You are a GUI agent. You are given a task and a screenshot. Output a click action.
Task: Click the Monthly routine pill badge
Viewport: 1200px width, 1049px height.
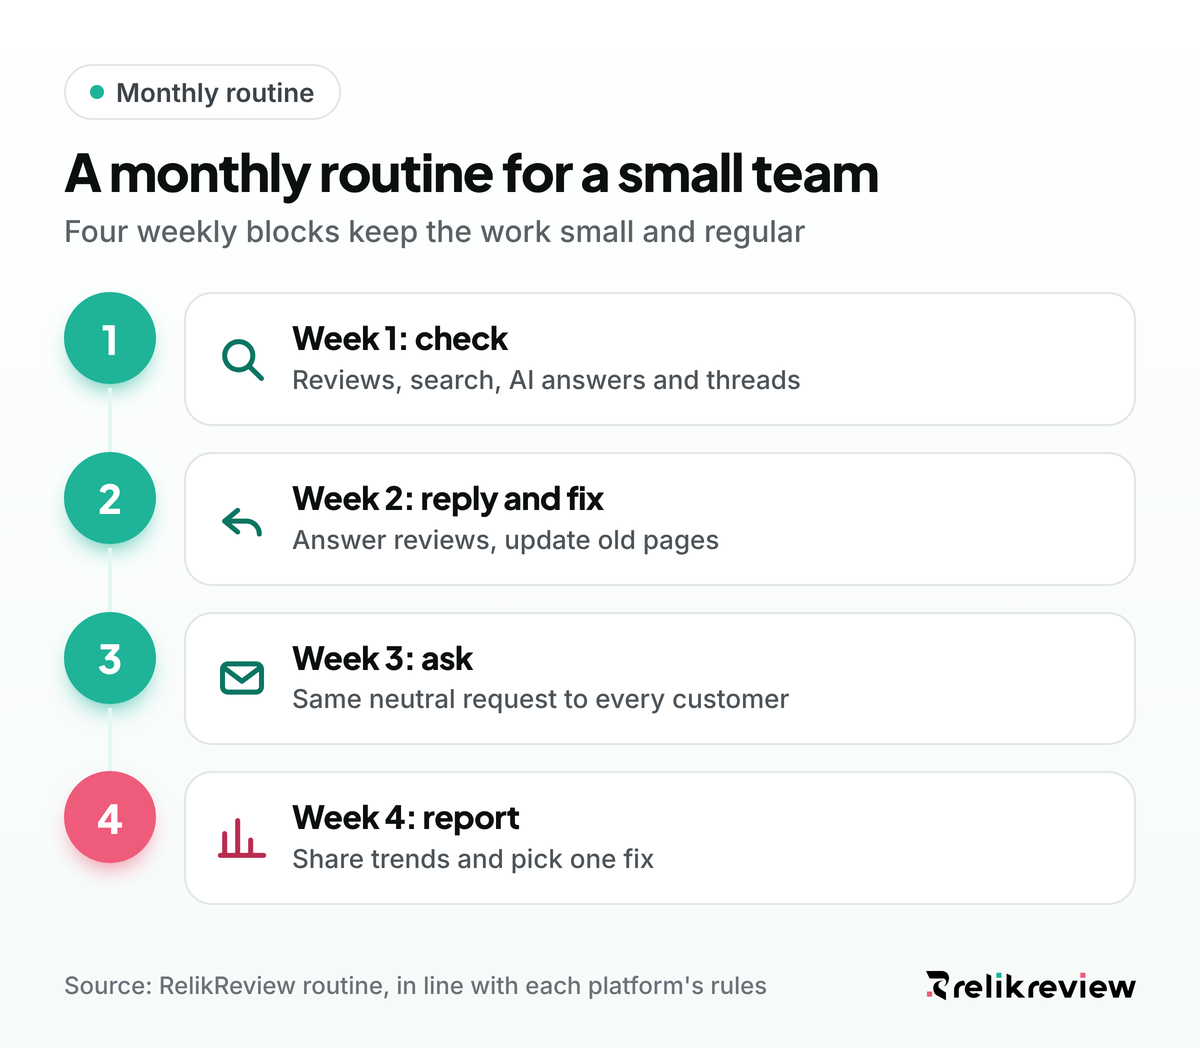coord(202,93)
